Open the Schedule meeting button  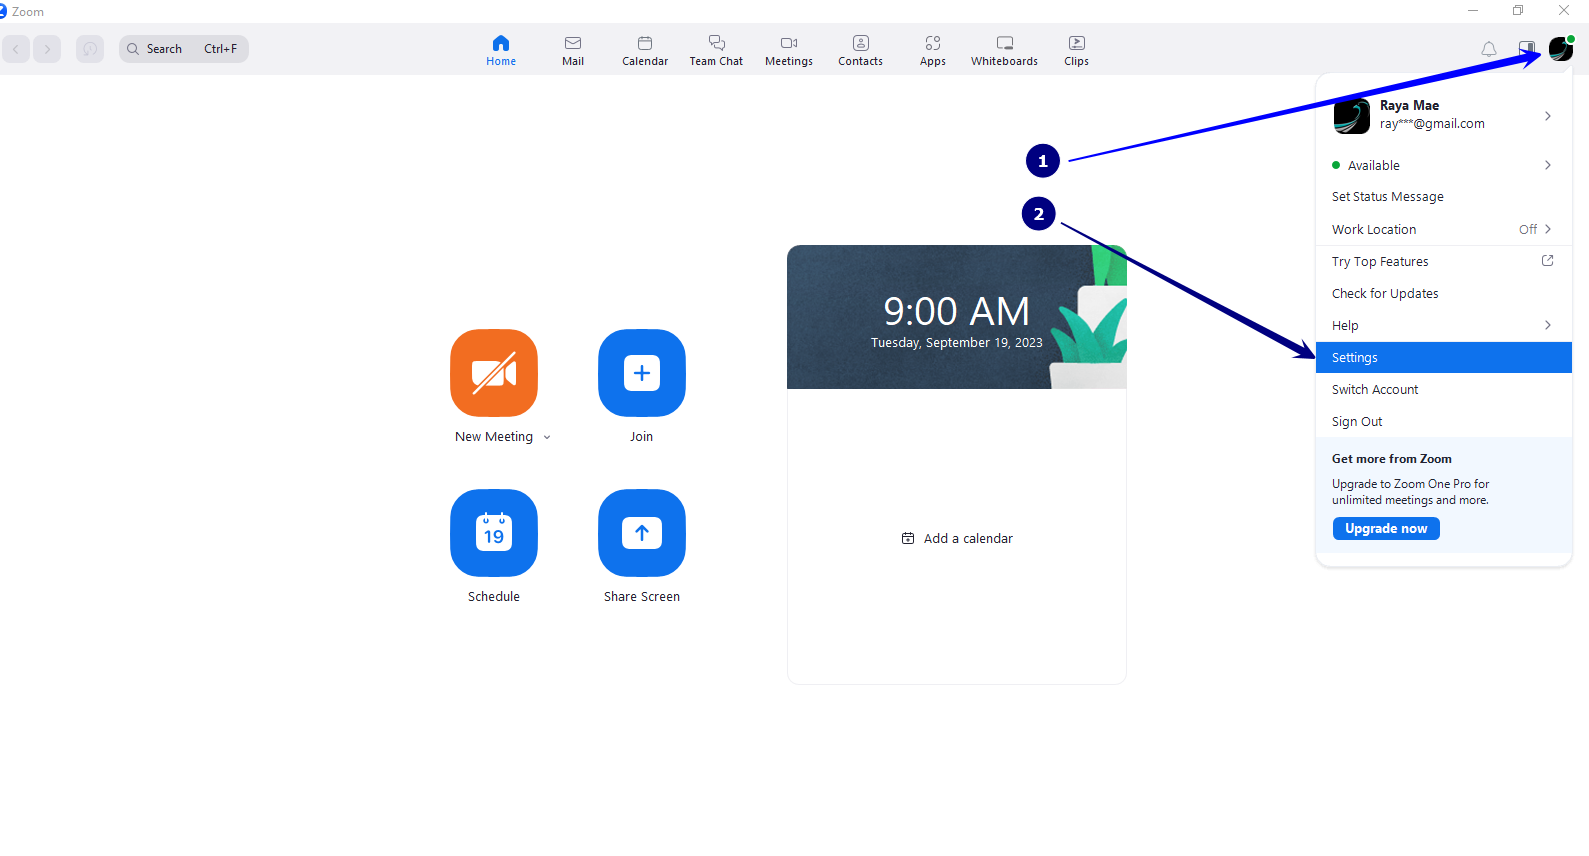click(494, 533)
